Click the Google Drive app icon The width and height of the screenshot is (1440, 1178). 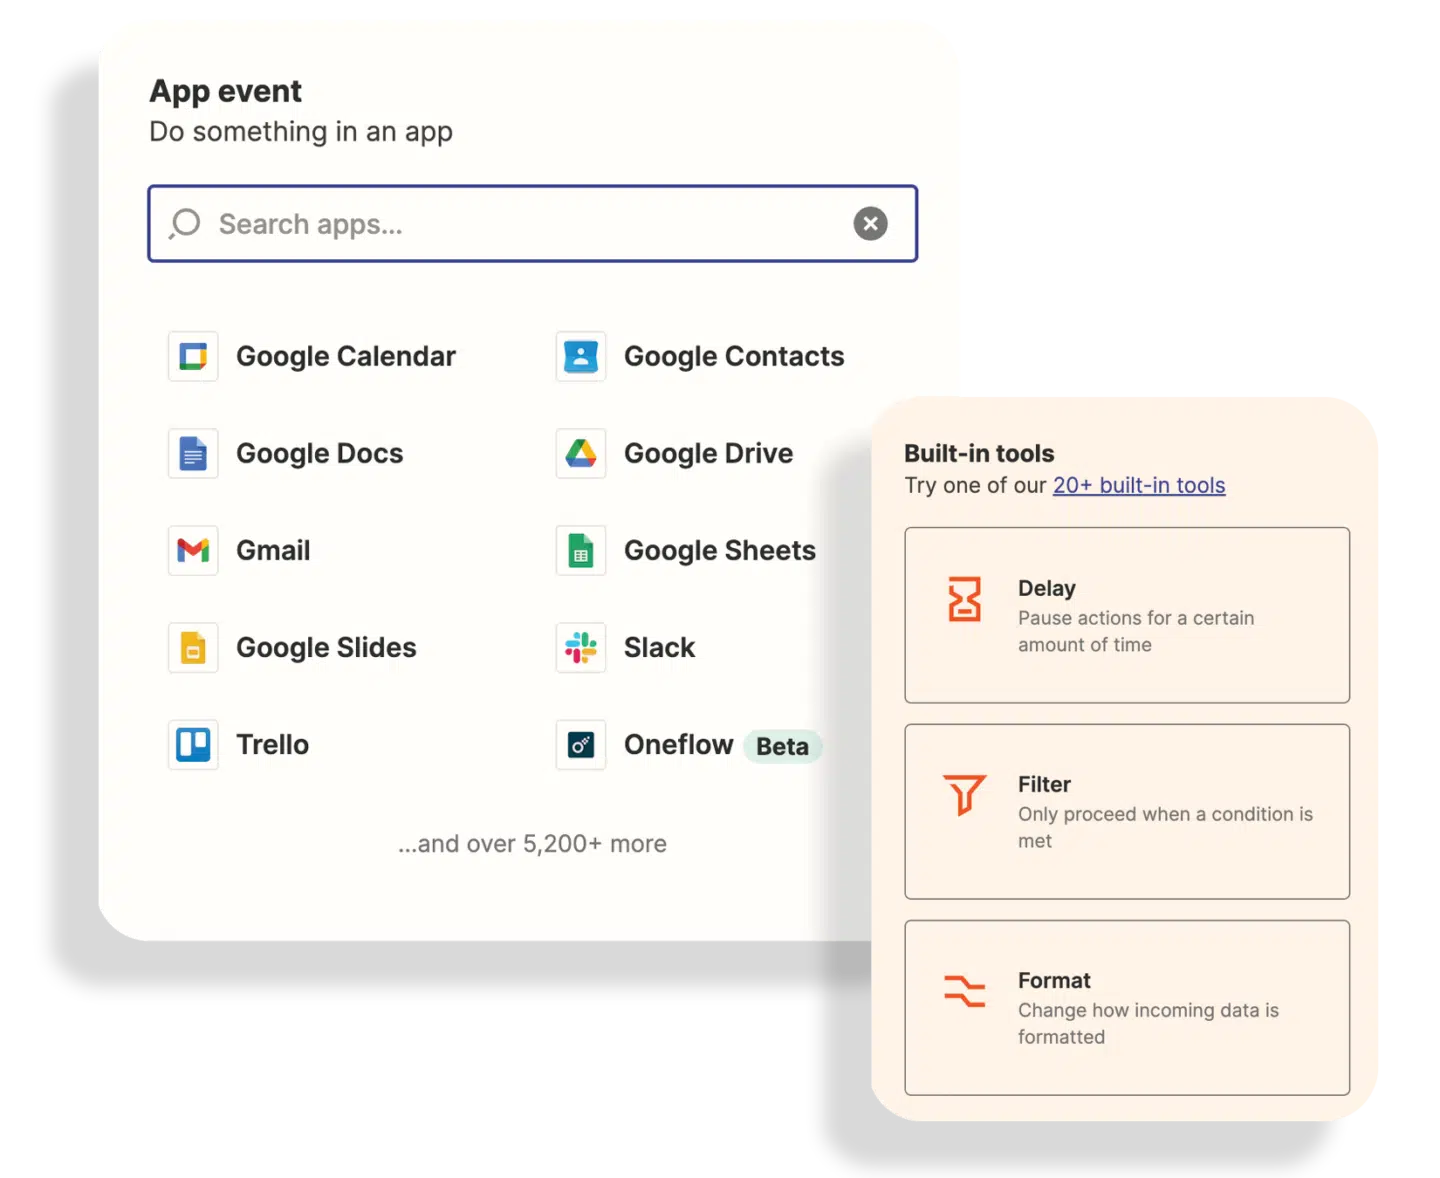click(x=581, y=453)
